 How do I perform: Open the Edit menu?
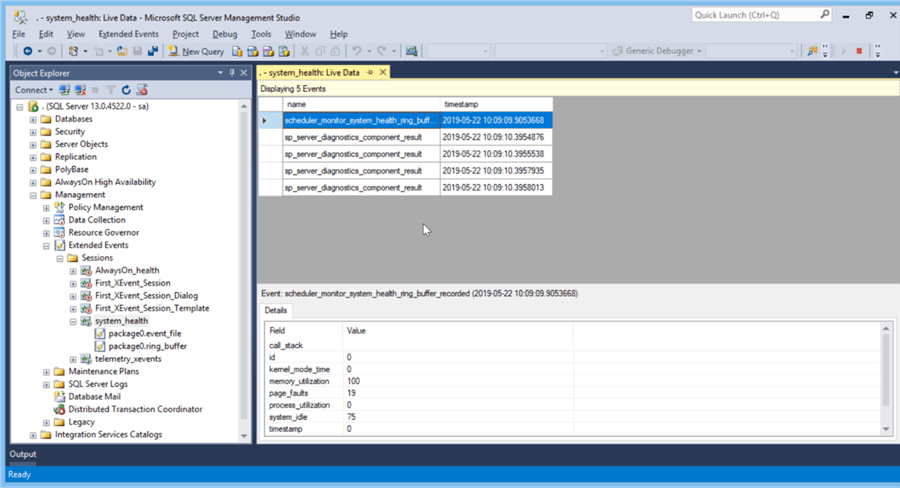pos(45,34)
